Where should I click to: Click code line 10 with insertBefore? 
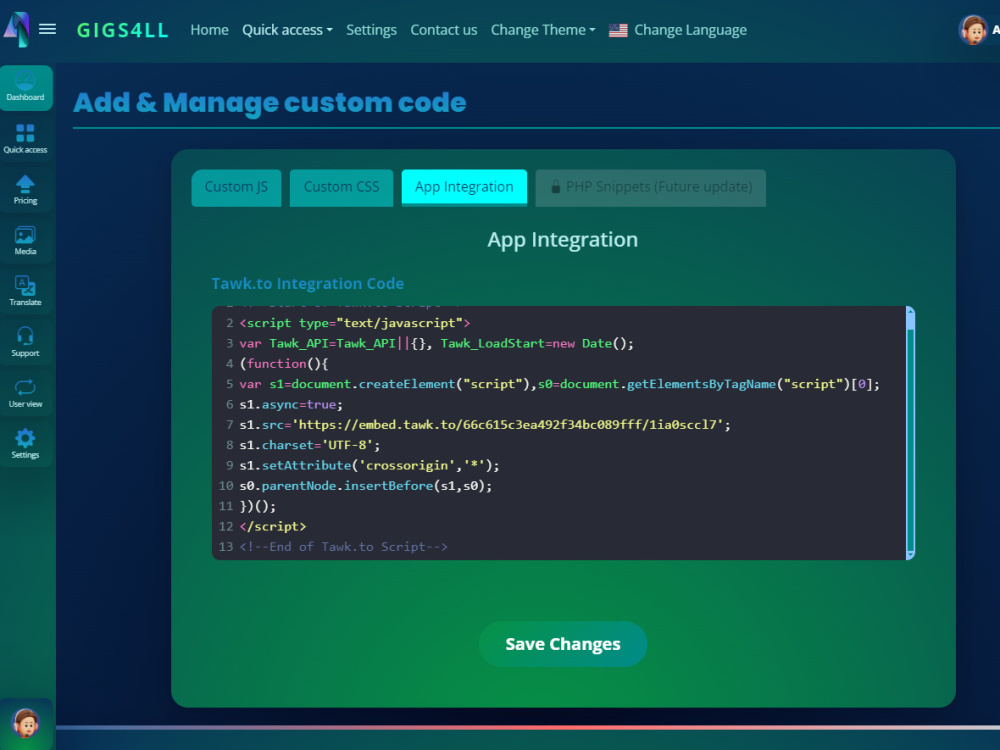click(365, 486)
